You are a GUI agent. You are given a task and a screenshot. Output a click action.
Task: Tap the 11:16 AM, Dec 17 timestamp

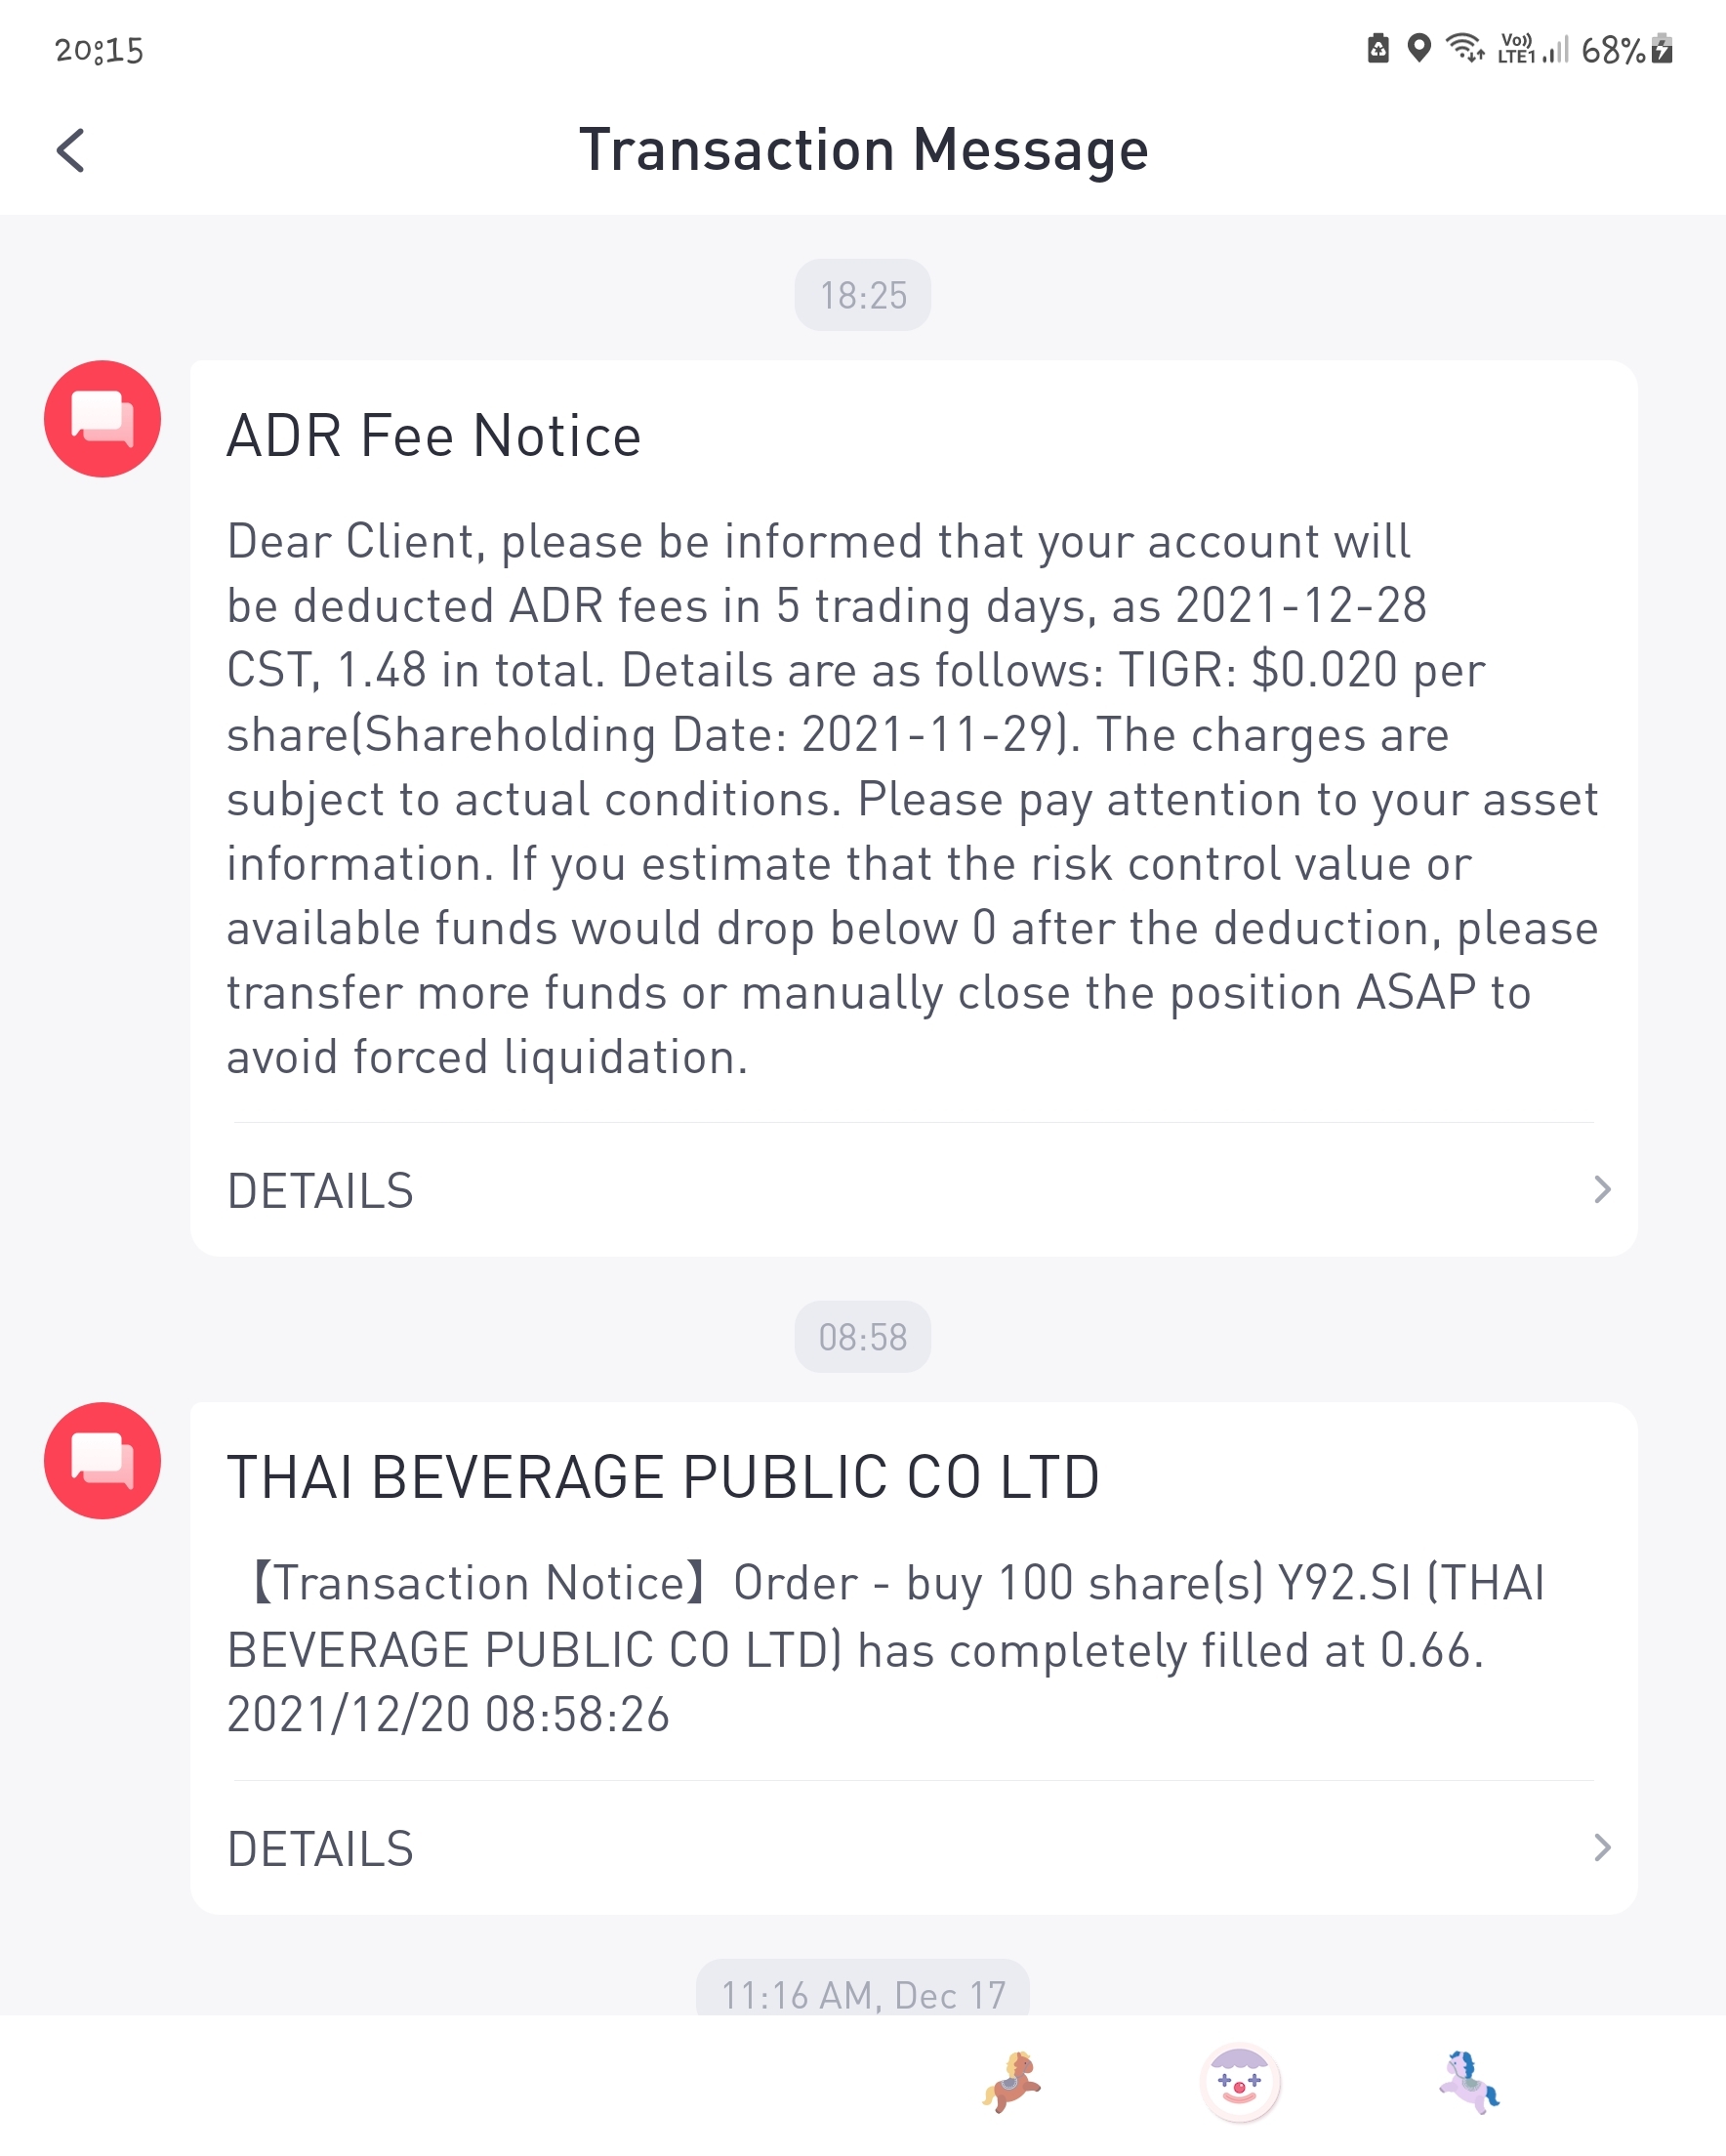[x=862, y=1990]
